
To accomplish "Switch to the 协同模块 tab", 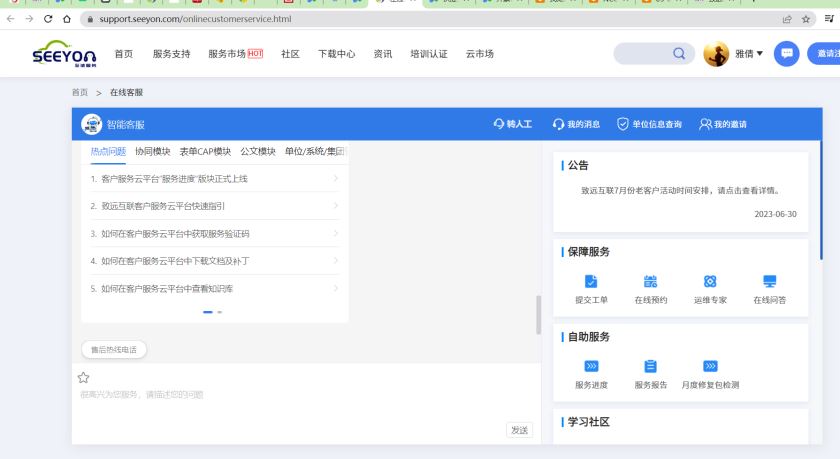I will pyautogui.click(x=152, y=152).
